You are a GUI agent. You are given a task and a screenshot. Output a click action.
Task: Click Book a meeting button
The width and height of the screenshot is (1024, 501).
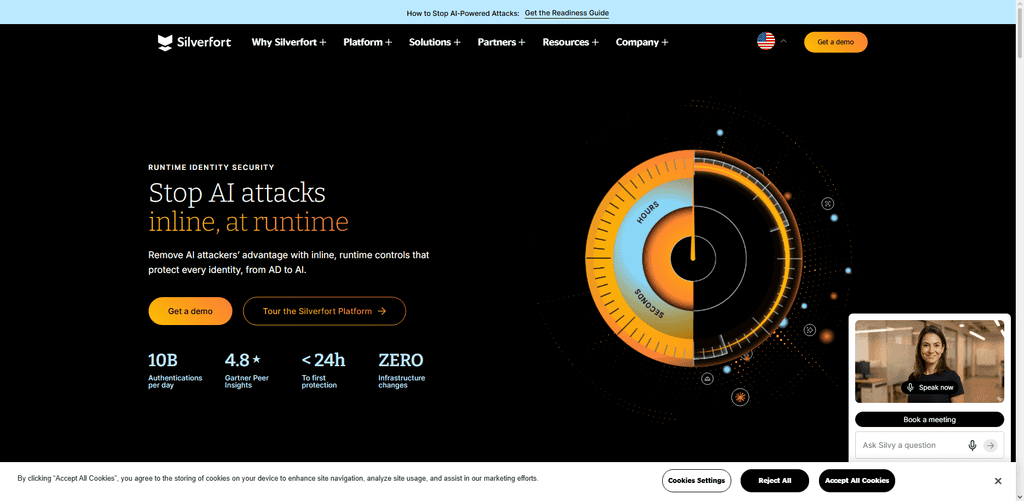pos(929,419)
